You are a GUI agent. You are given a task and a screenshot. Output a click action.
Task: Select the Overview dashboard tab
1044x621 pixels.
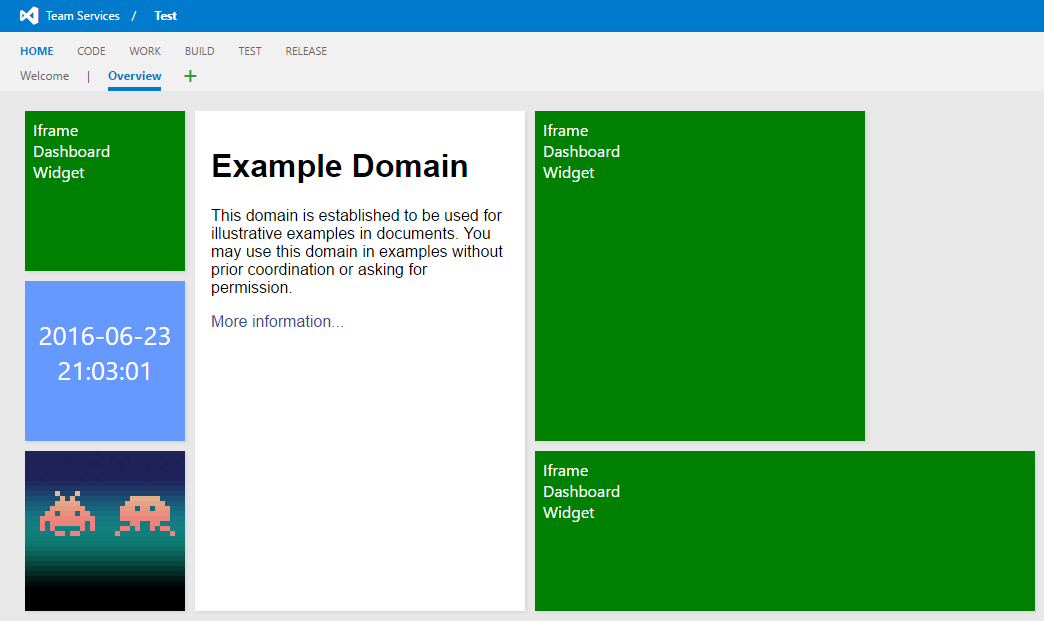(x=134, y=75)
